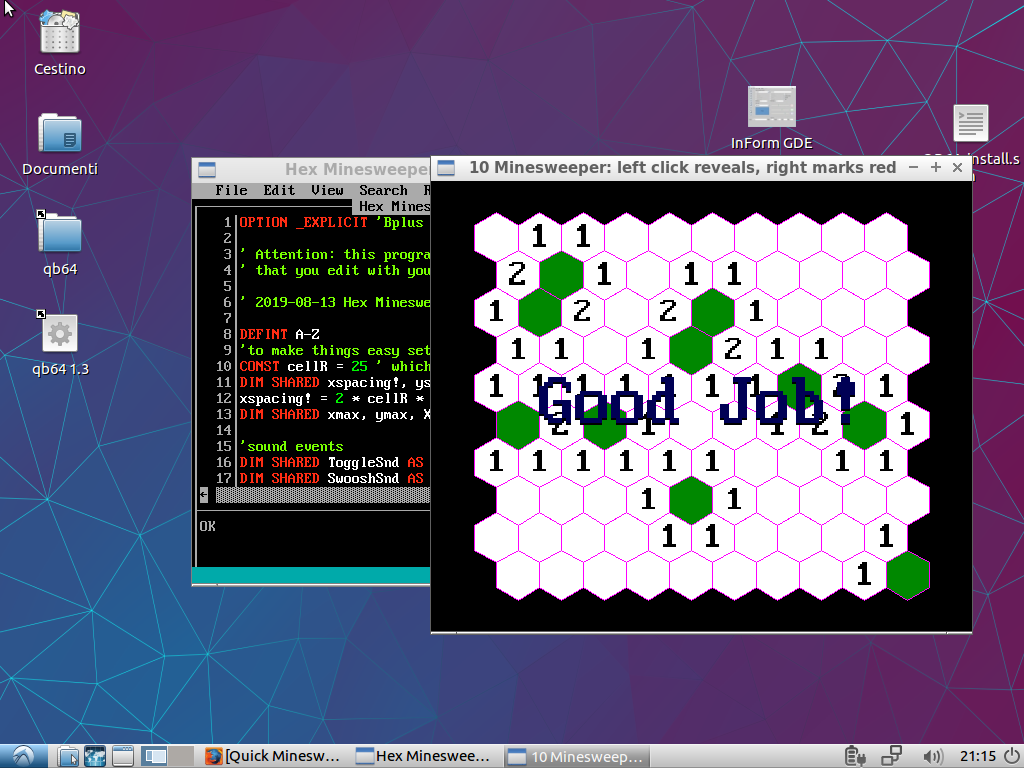Click the power logout tray icon
1024x768 pixels.
[x=1010, y=756]
